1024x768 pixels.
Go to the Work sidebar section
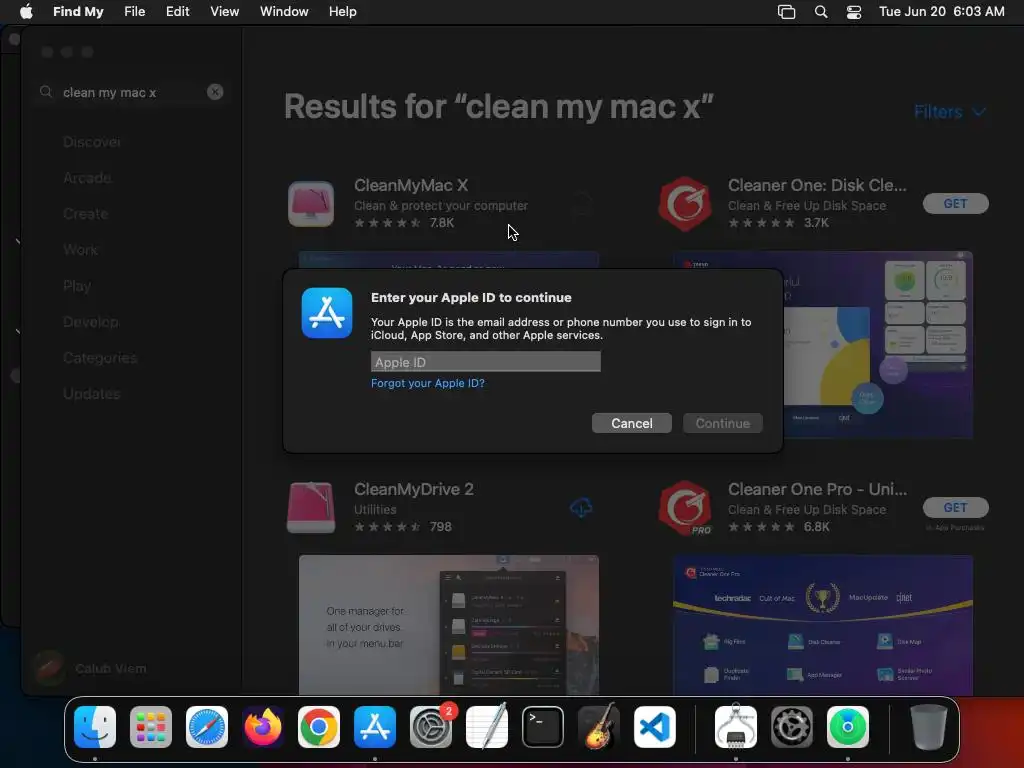click(80, 249)
